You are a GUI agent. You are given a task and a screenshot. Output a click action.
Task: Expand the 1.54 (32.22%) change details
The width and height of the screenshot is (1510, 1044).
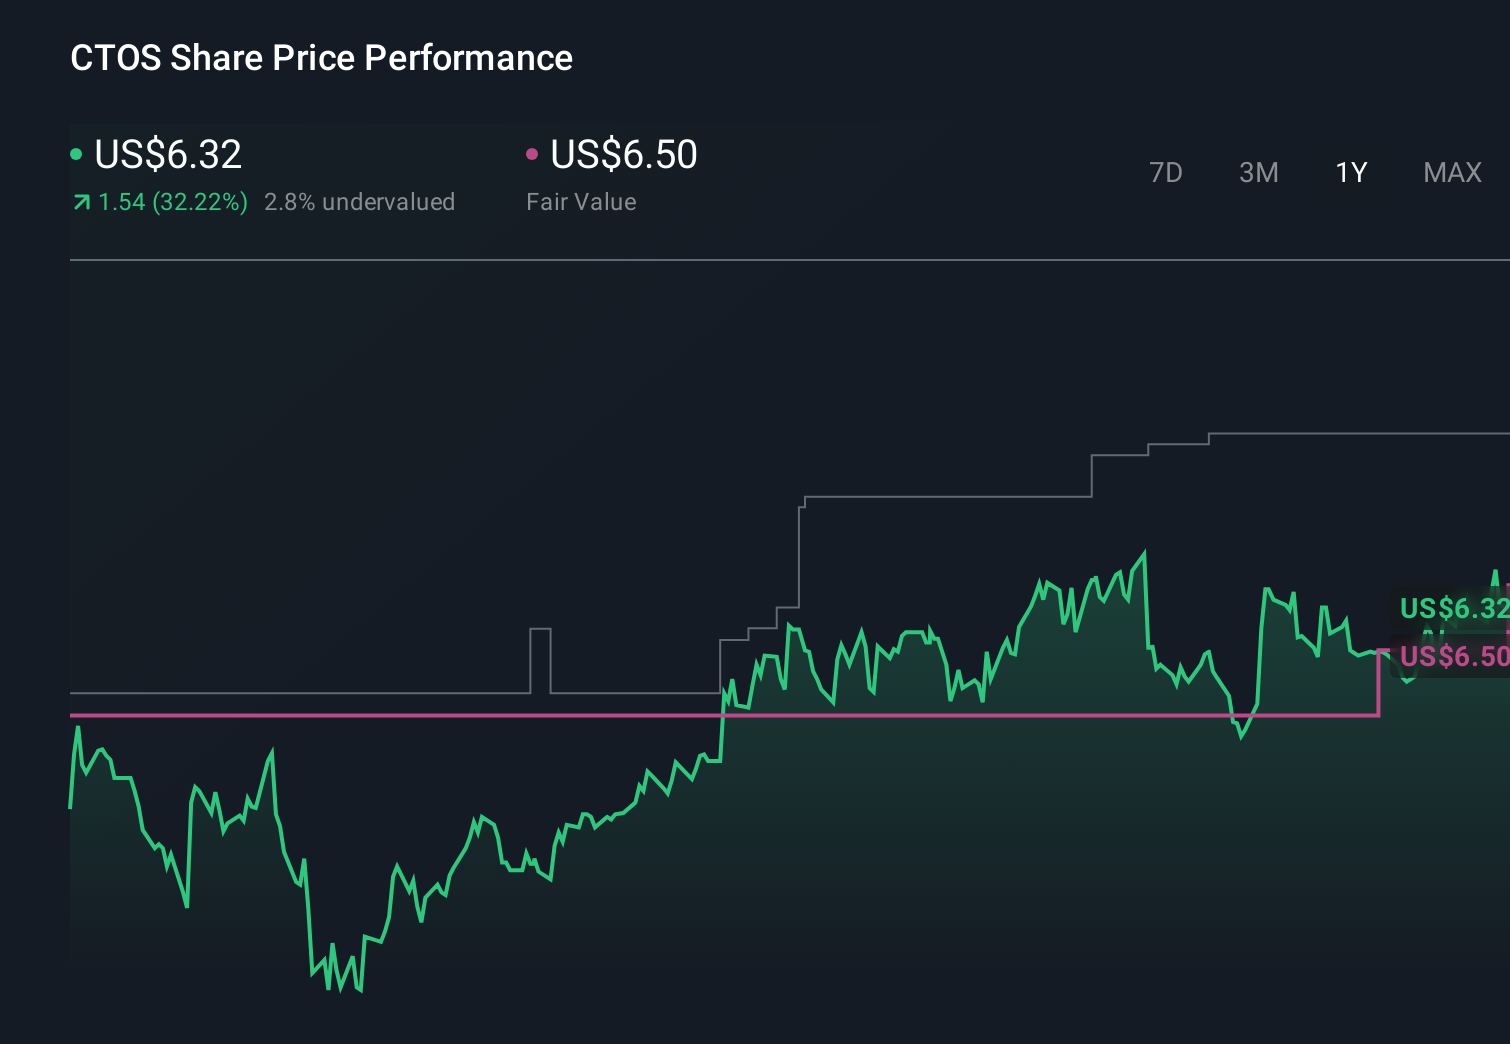[x=172, y=202]
